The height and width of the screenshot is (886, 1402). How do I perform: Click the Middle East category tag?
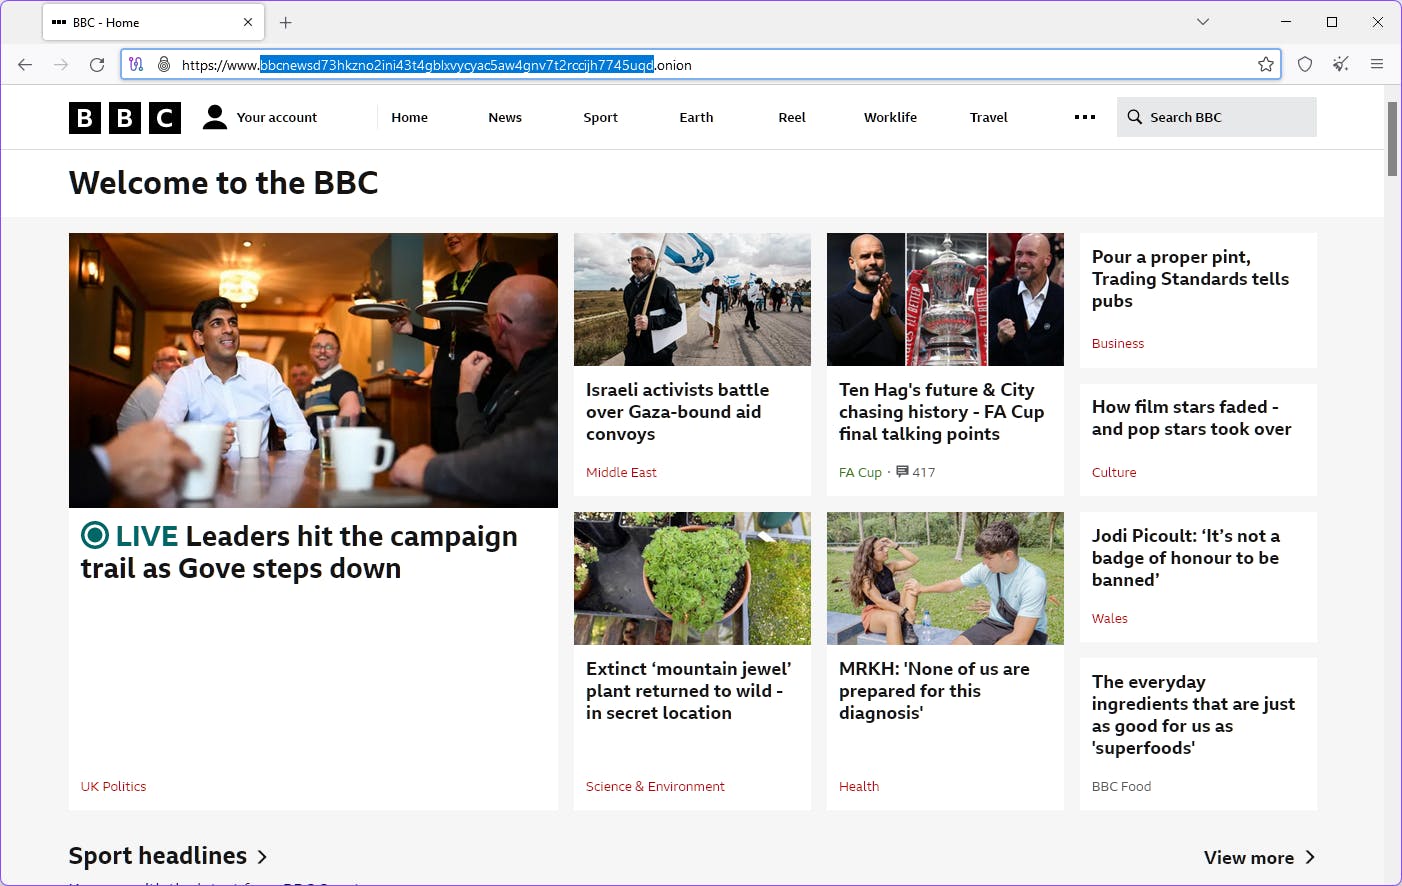tap(621, 472)
